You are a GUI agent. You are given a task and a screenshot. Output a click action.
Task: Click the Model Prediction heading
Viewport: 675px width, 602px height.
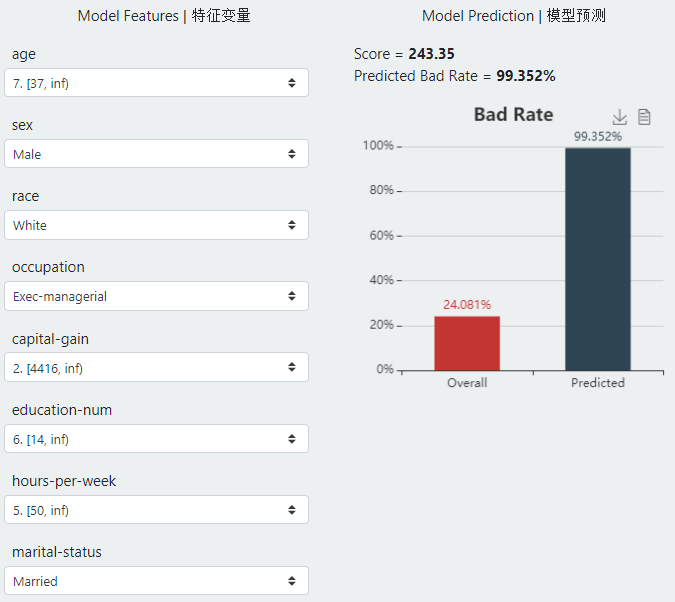[x=513, y=16]
